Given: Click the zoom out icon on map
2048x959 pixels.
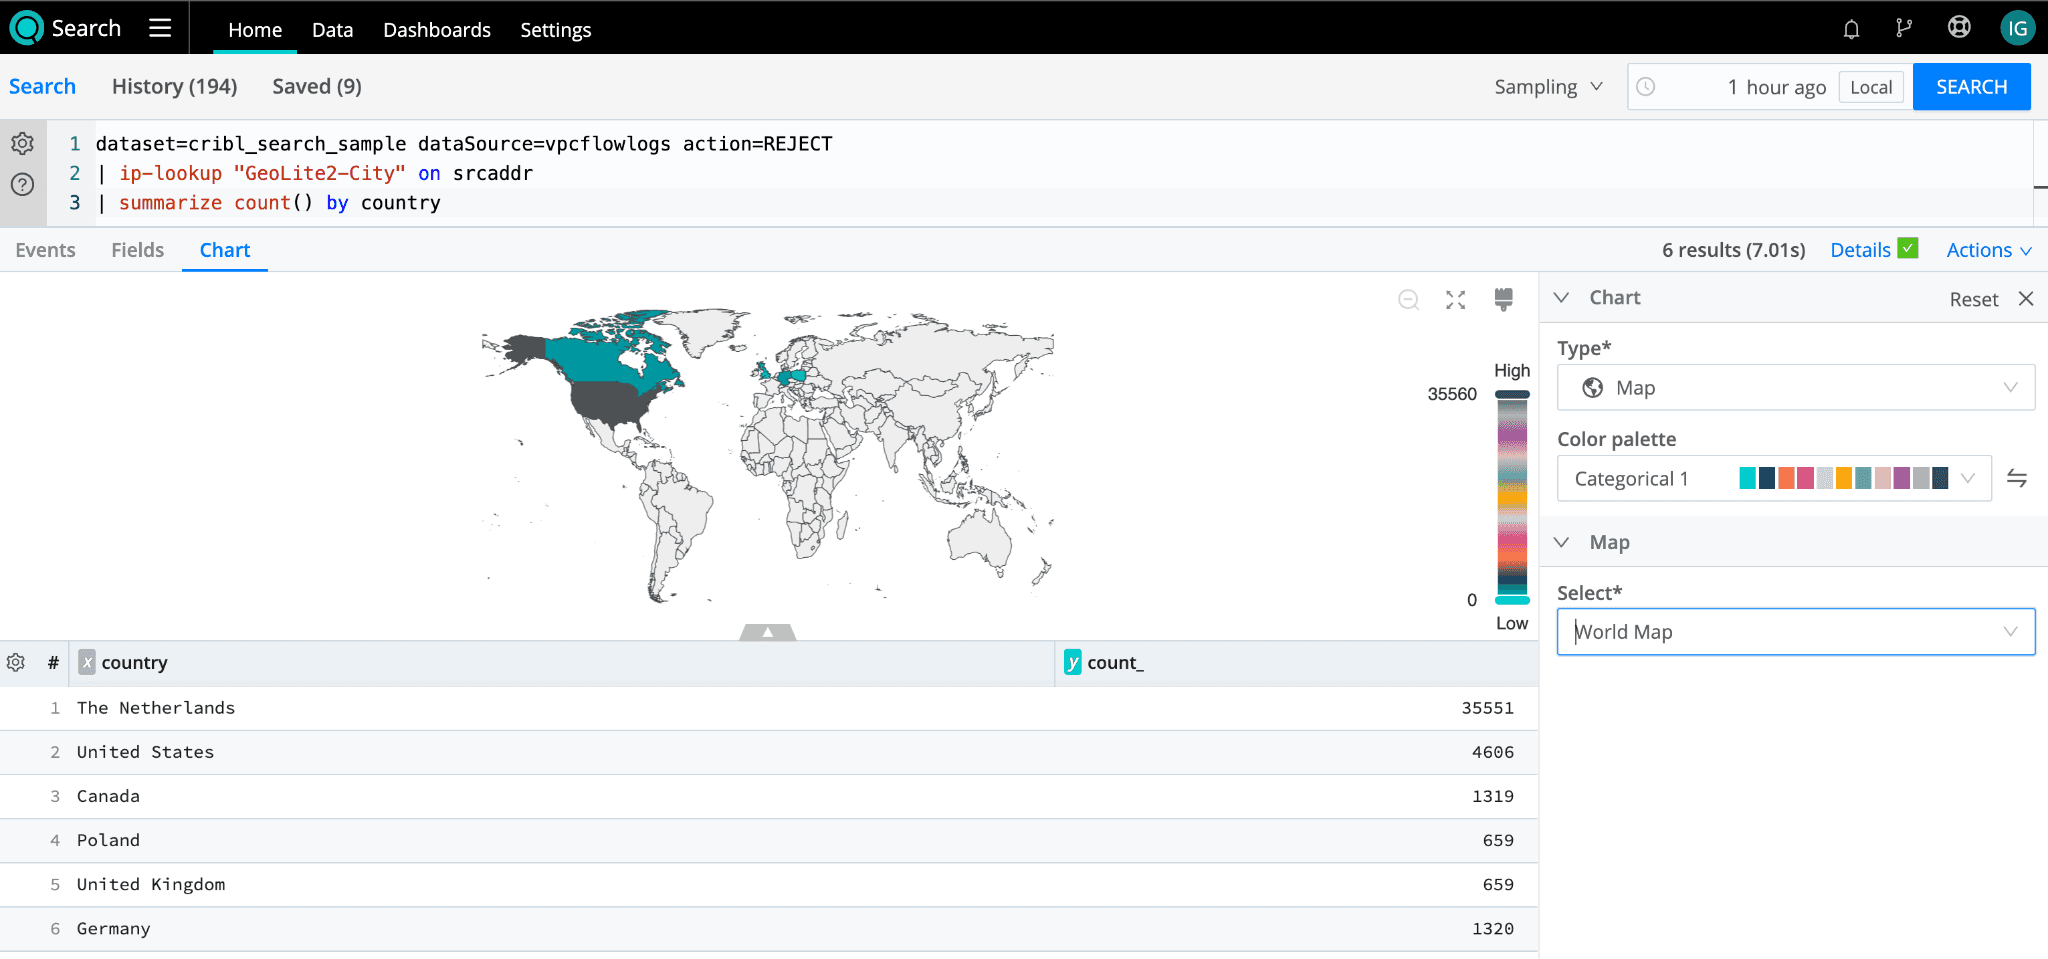Looking at the screenshot, I should point(1408,300).
